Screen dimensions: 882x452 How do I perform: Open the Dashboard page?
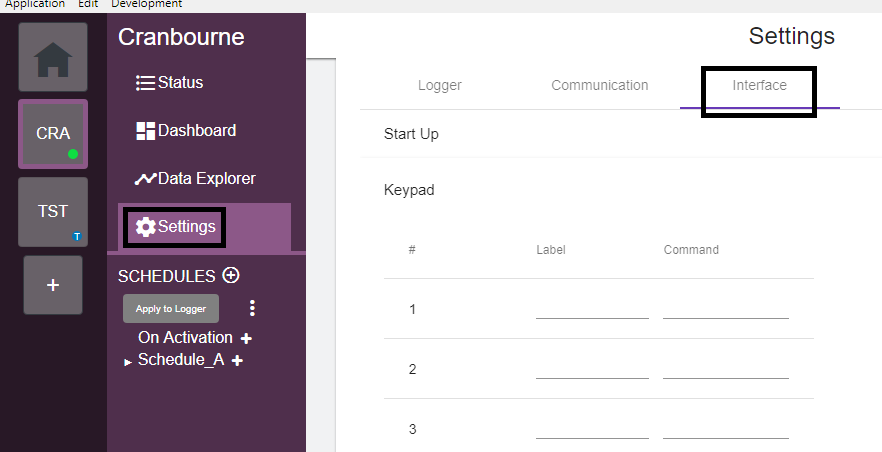pyautogui.click(x=186, y=131)
